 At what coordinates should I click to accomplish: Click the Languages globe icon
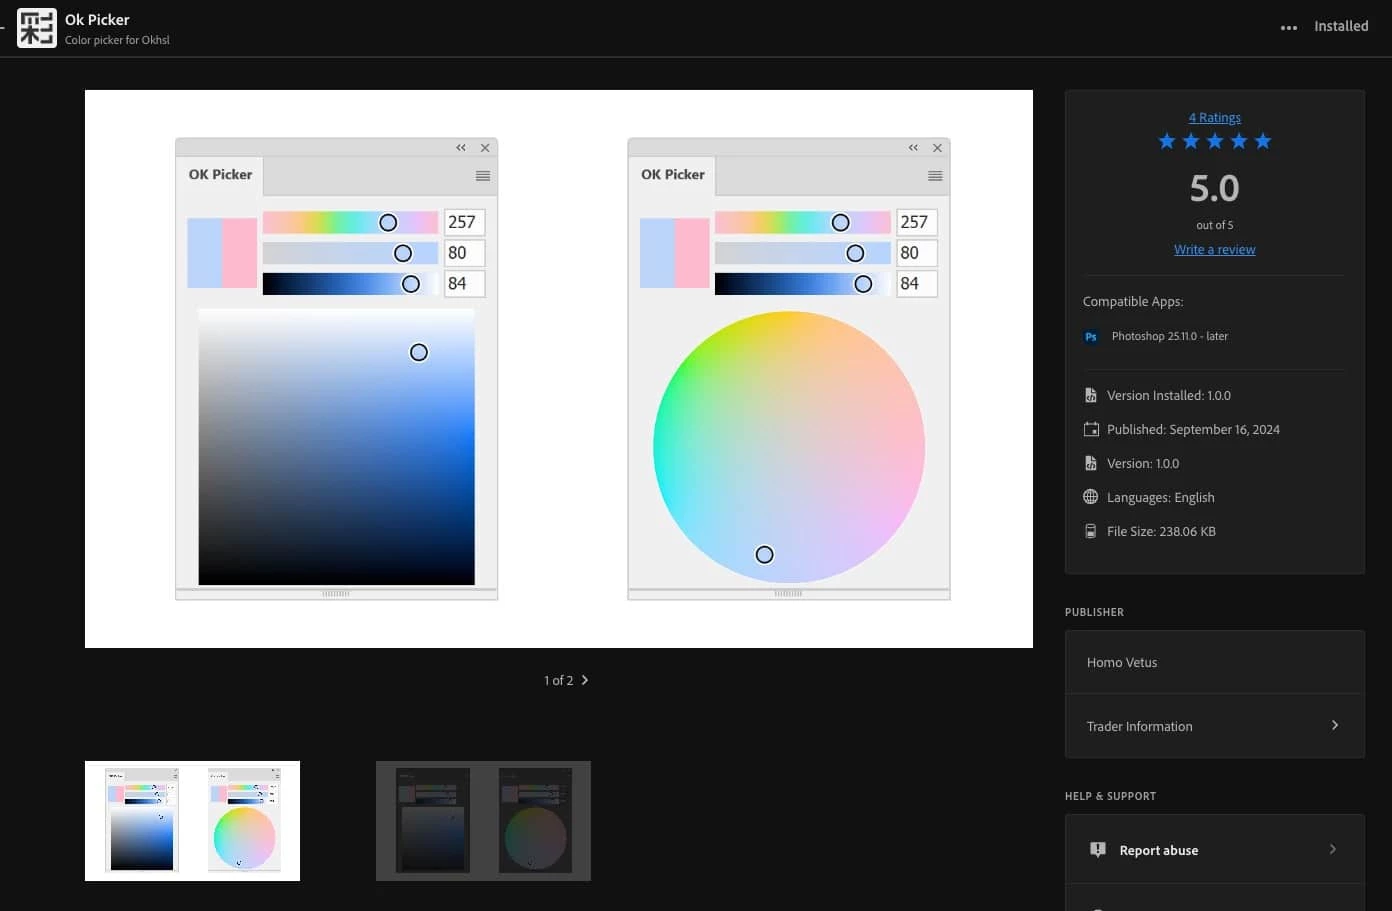1091,497
